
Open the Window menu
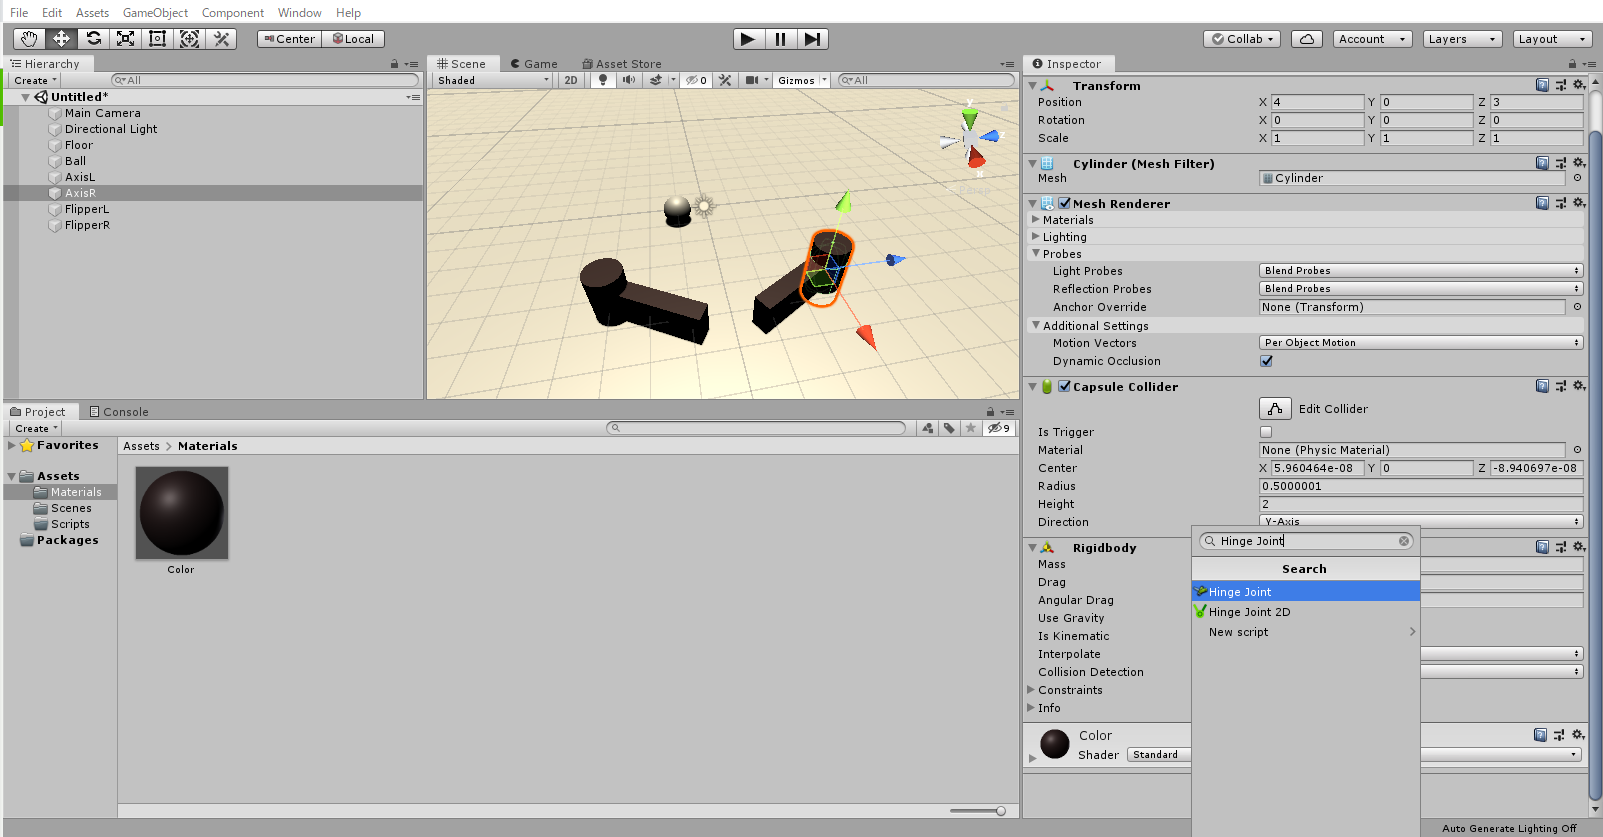pyautogui.click(x=299, y=13)
